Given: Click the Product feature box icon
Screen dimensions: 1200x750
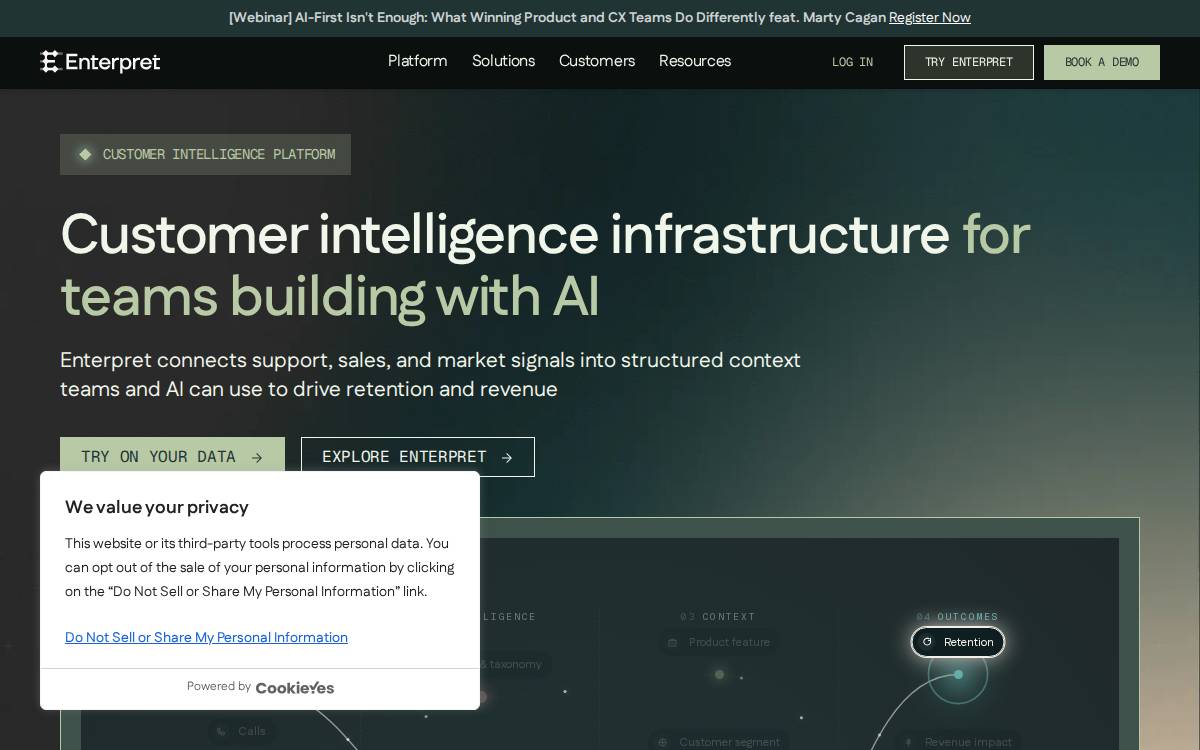Looking at the screenshot, I should tap(672, 642).
